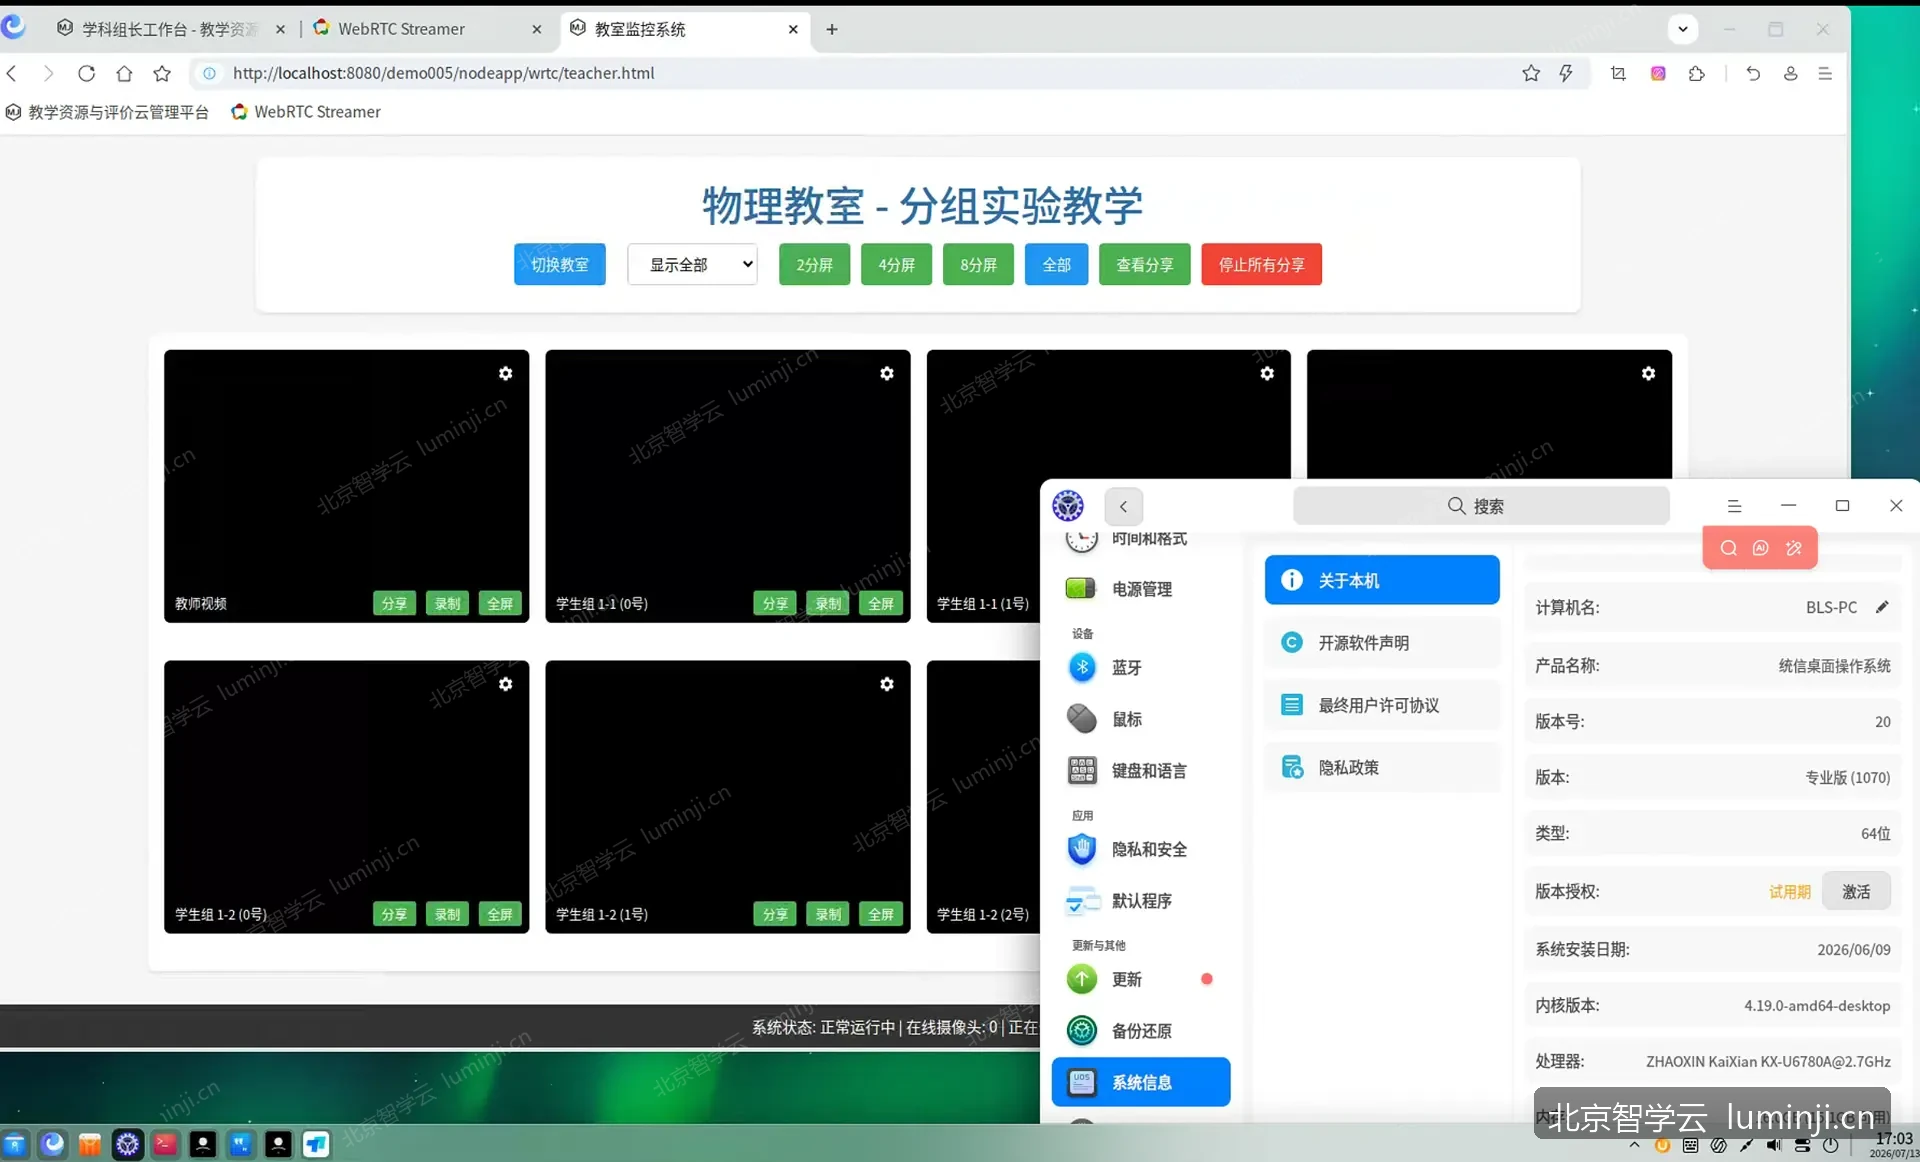This screenshot has width=1920, height=1162.
Task: Click the back arrow in the settings window
Action: click(x=1123, y=506)
